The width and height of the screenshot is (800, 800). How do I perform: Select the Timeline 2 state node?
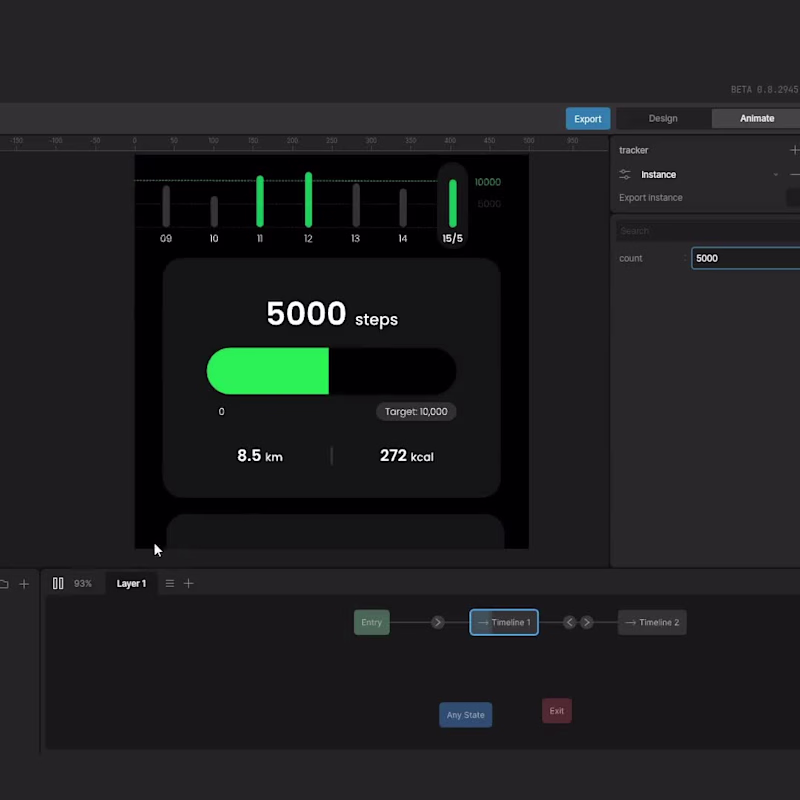(x=652, y=622)
